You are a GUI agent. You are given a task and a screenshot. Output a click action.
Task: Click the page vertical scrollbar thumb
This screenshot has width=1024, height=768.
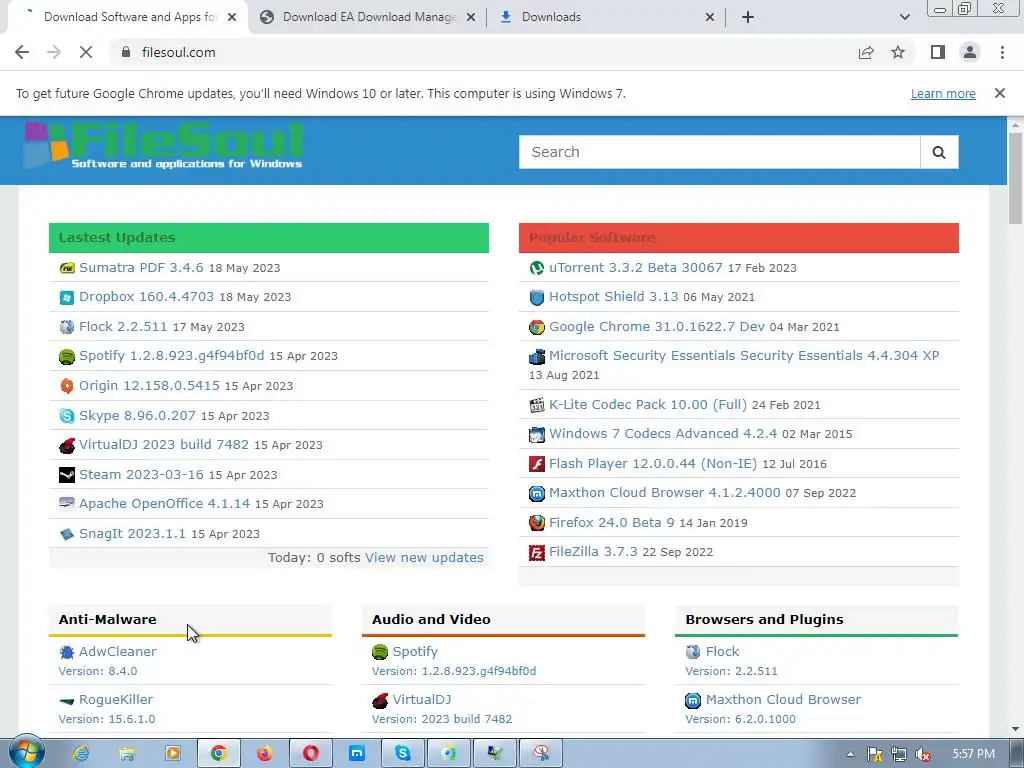(1015, 178)
